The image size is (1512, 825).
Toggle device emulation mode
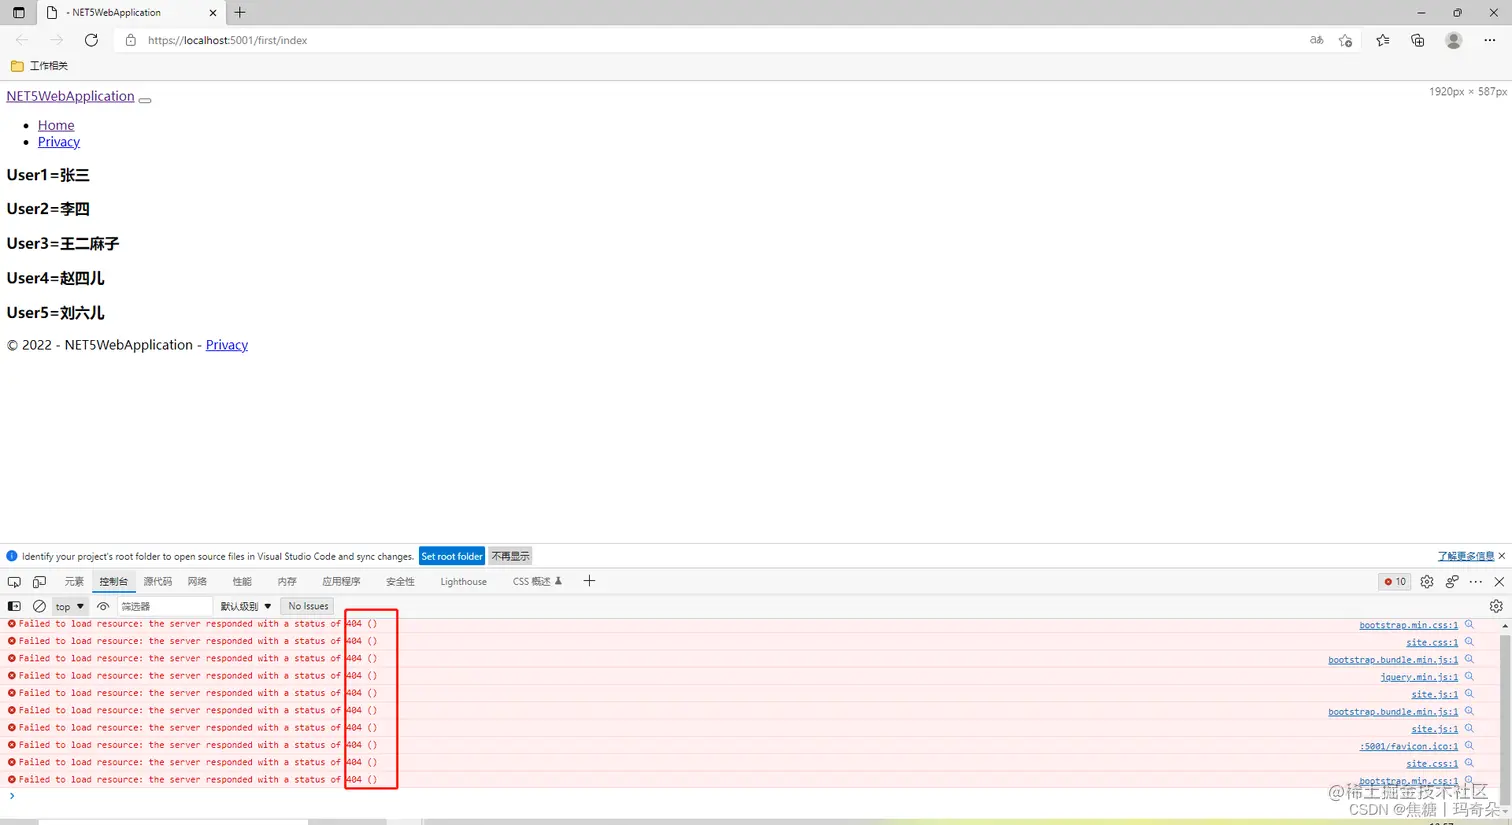pos(39,582)
